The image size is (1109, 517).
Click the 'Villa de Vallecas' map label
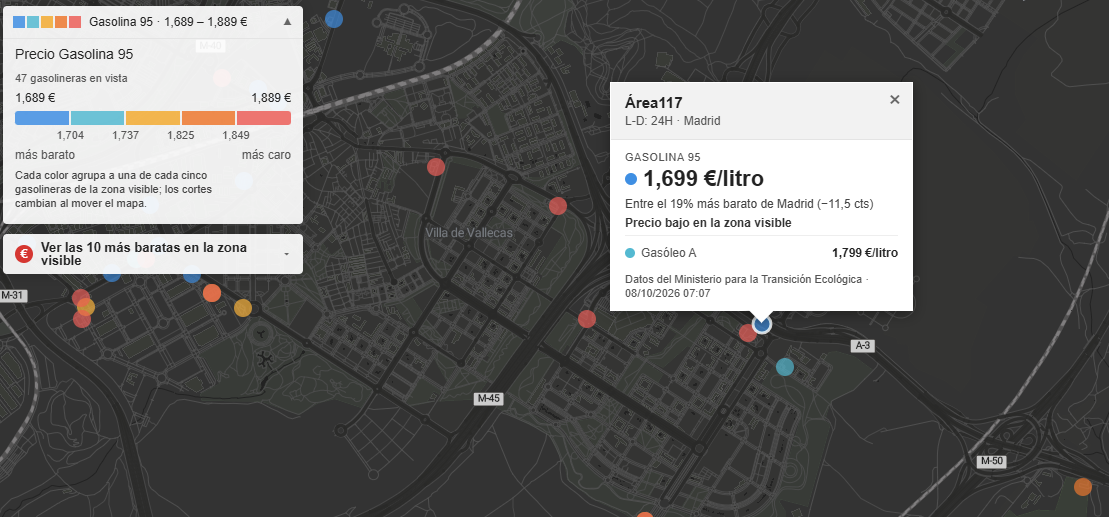click(469, 233)
